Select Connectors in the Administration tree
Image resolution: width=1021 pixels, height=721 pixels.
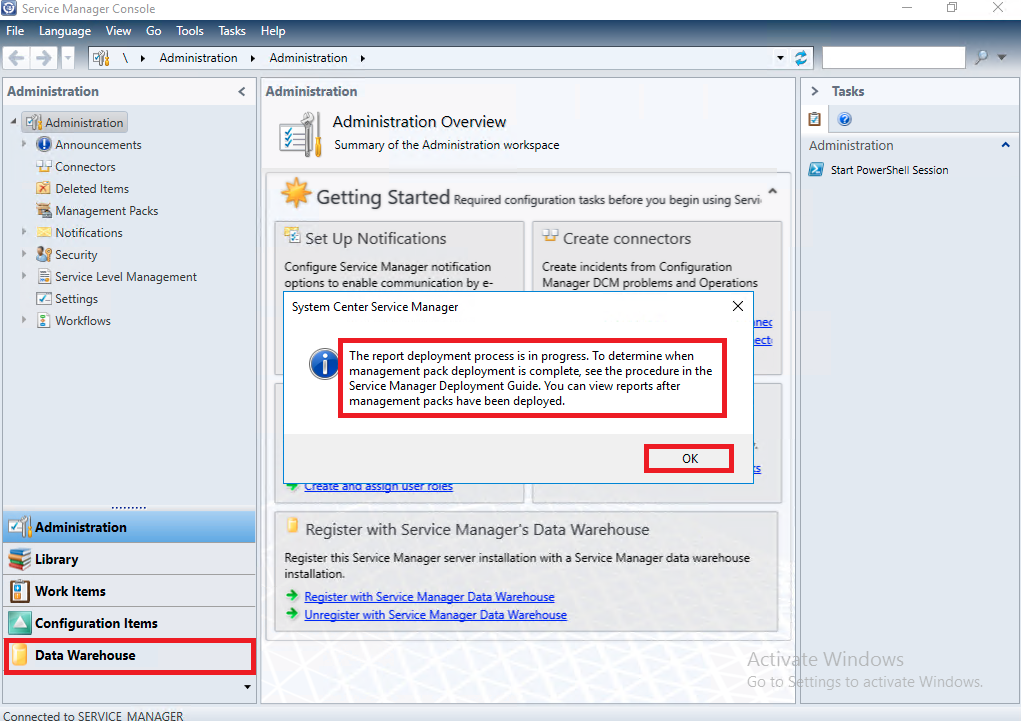(85, 167)
